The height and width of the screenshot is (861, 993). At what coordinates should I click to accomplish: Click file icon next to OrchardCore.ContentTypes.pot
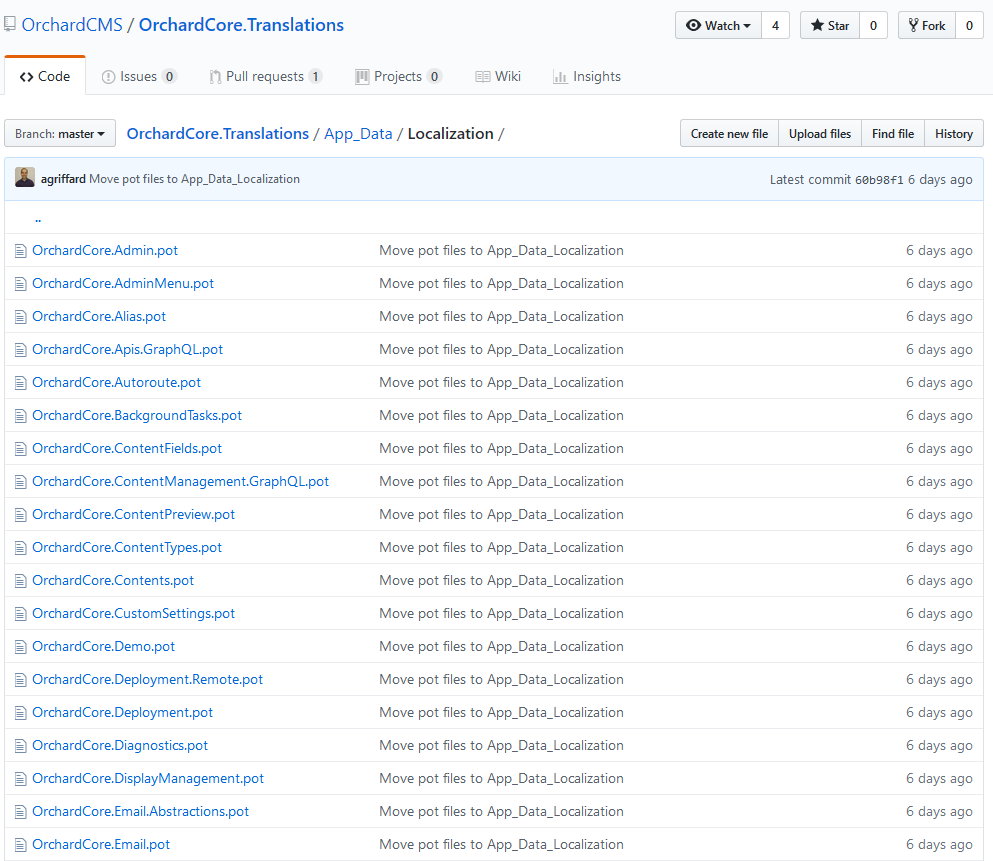point(20,548)
